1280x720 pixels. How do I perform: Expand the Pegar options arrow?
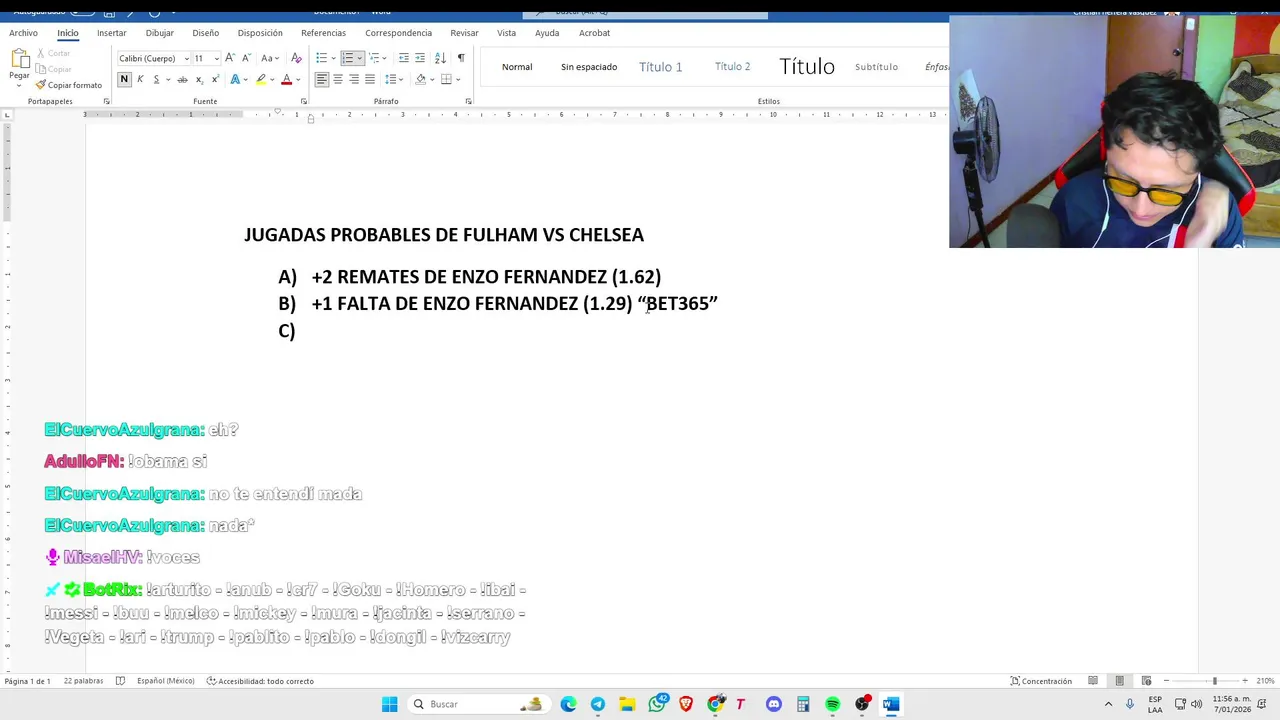19,84
